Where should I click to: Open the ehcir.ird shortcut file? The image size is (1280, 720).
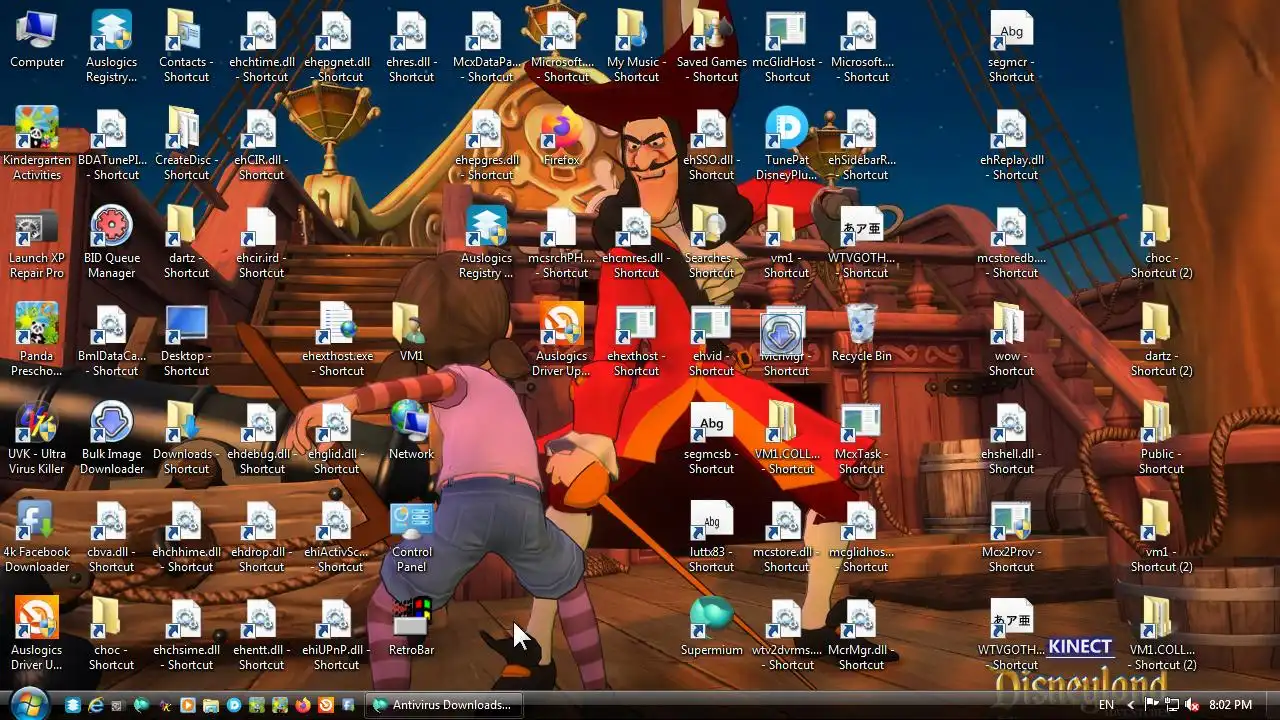(261, 243)
